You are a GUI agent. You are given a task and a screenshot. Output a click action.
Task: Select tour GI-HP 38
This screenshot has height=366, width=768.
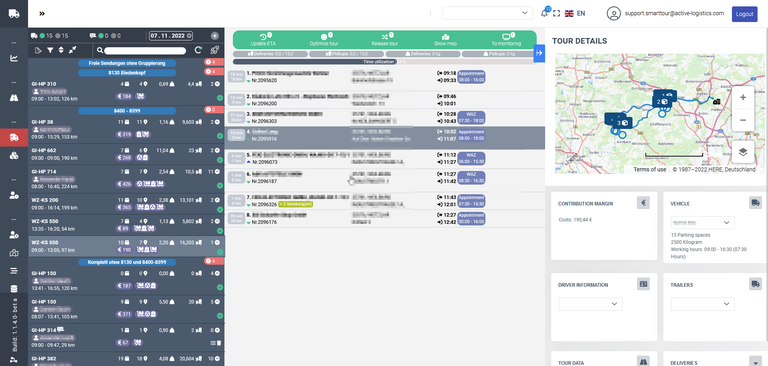coord(126,129)
